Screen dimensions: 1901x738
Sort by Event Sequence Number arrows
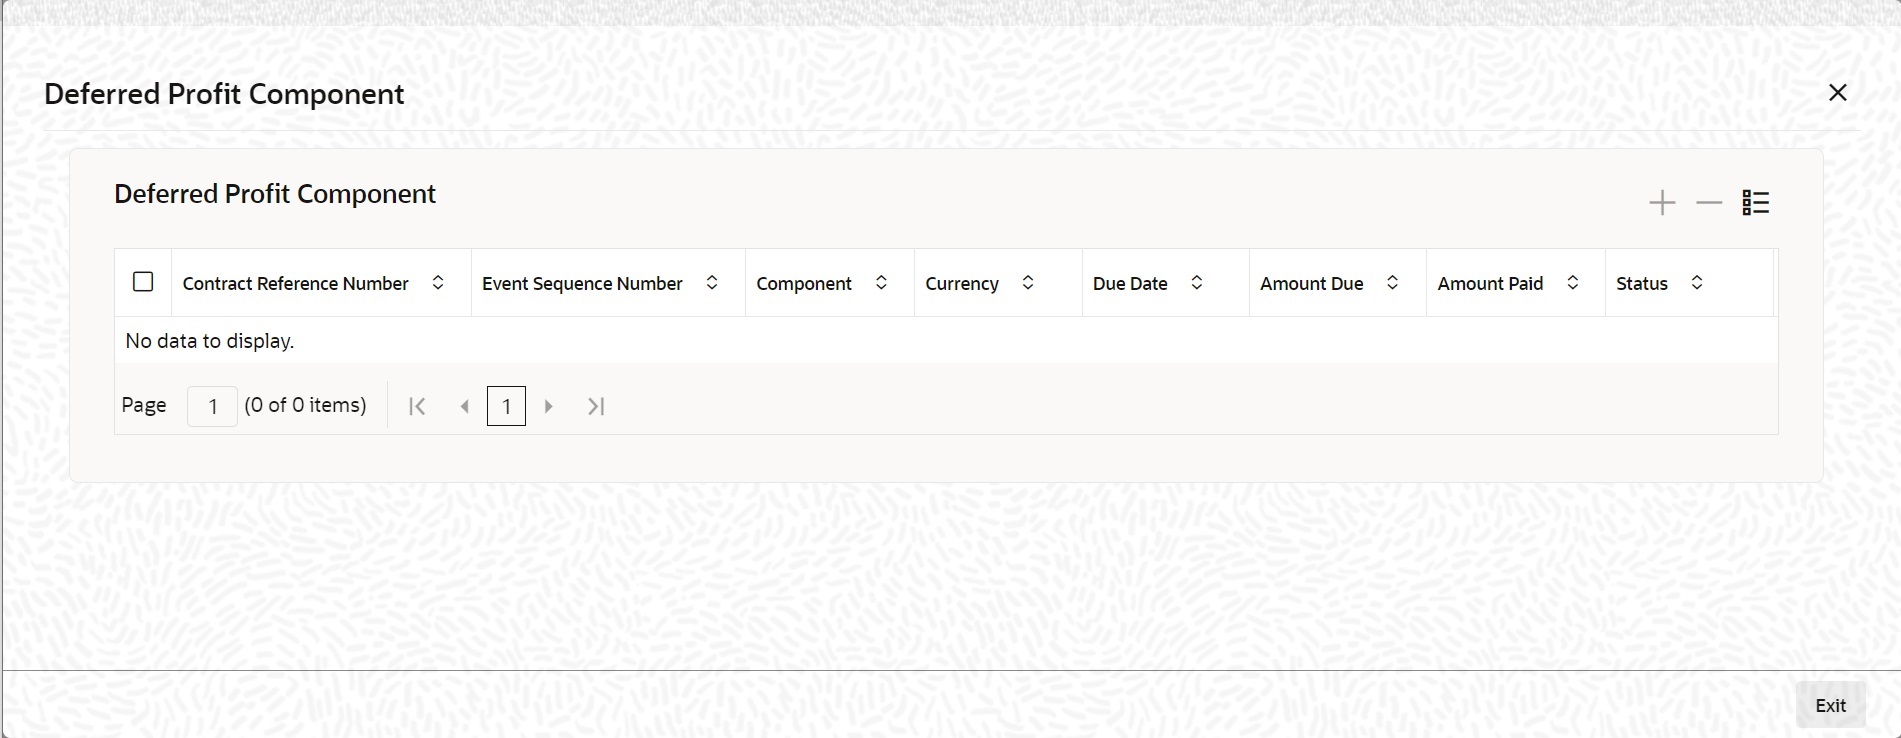(x=712, y=283)
